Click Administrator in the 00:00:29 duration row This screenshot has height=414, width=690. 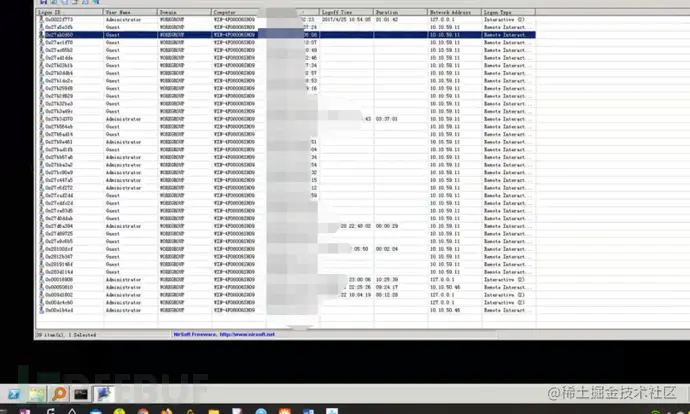[x=123, y=226]
